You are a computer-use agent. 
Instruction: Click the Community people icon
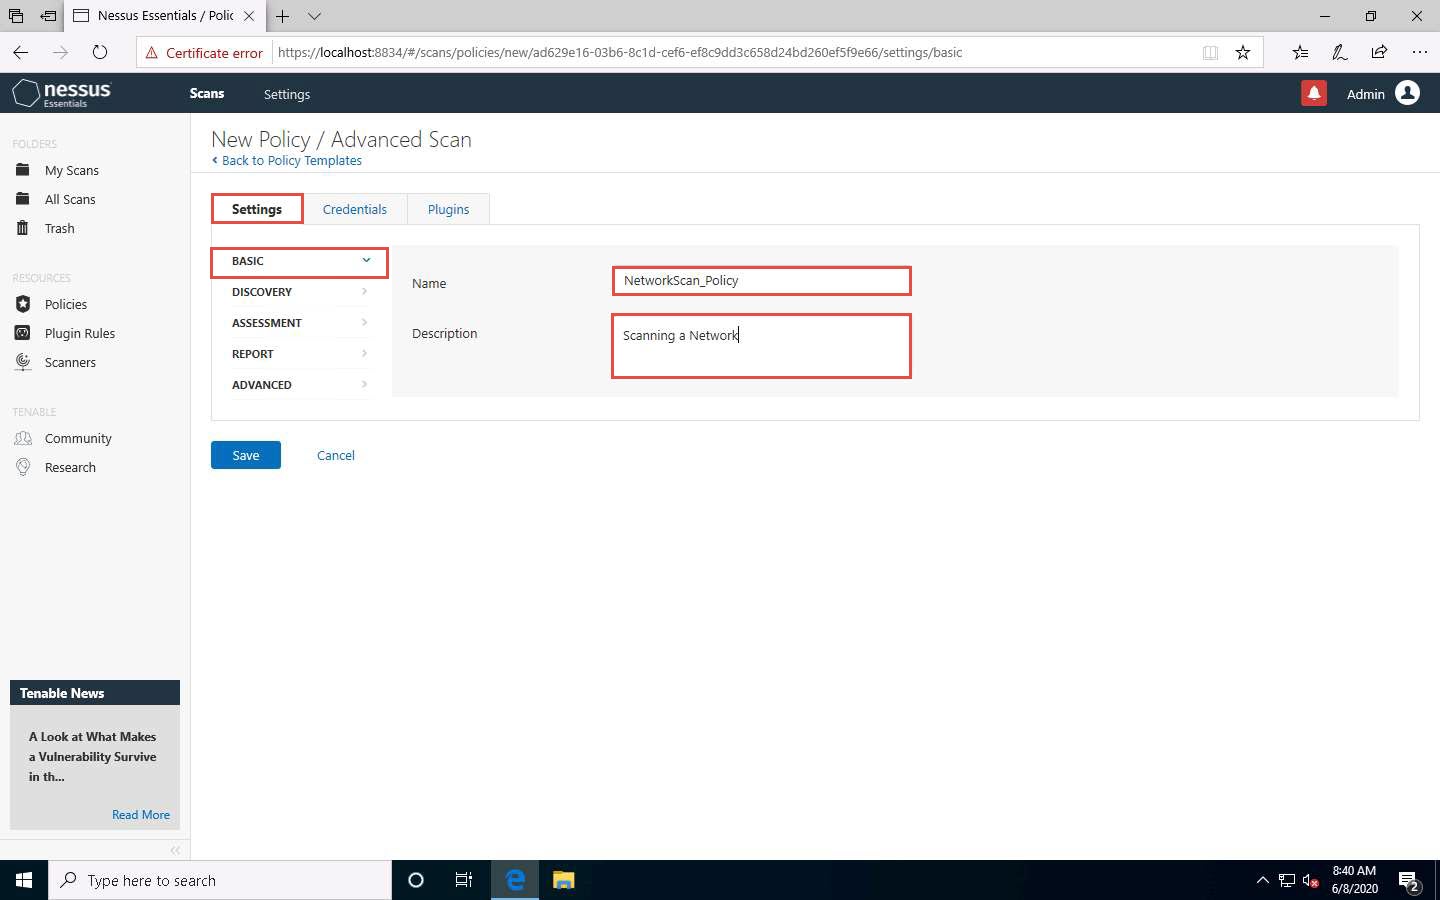[23, 438]
